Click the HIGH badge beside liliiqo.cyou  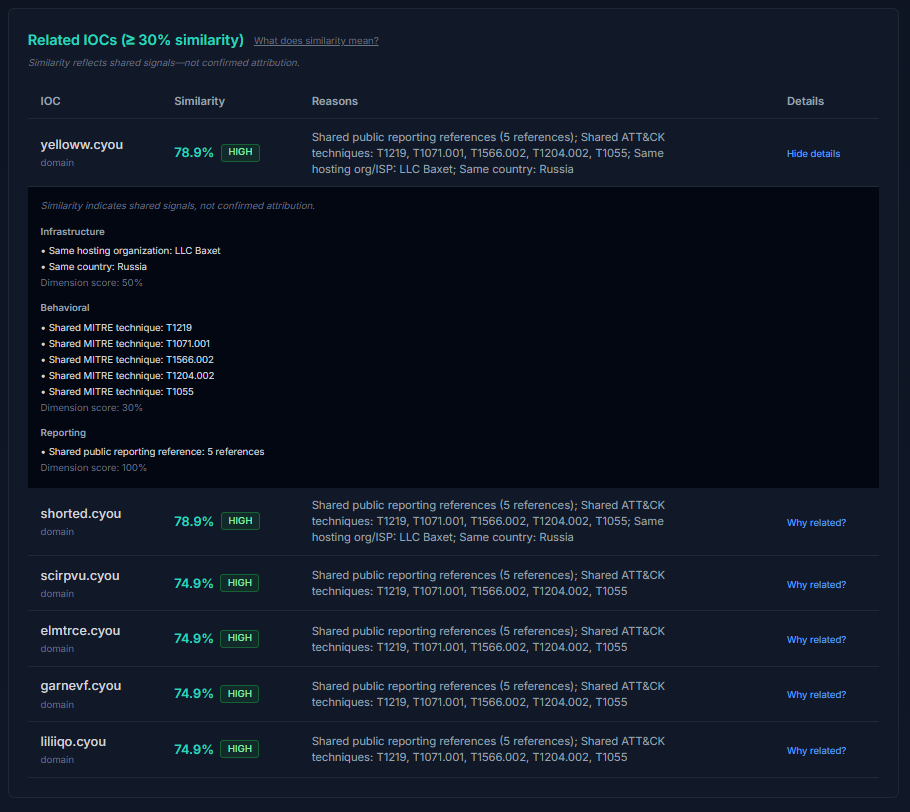click(240, 748)
